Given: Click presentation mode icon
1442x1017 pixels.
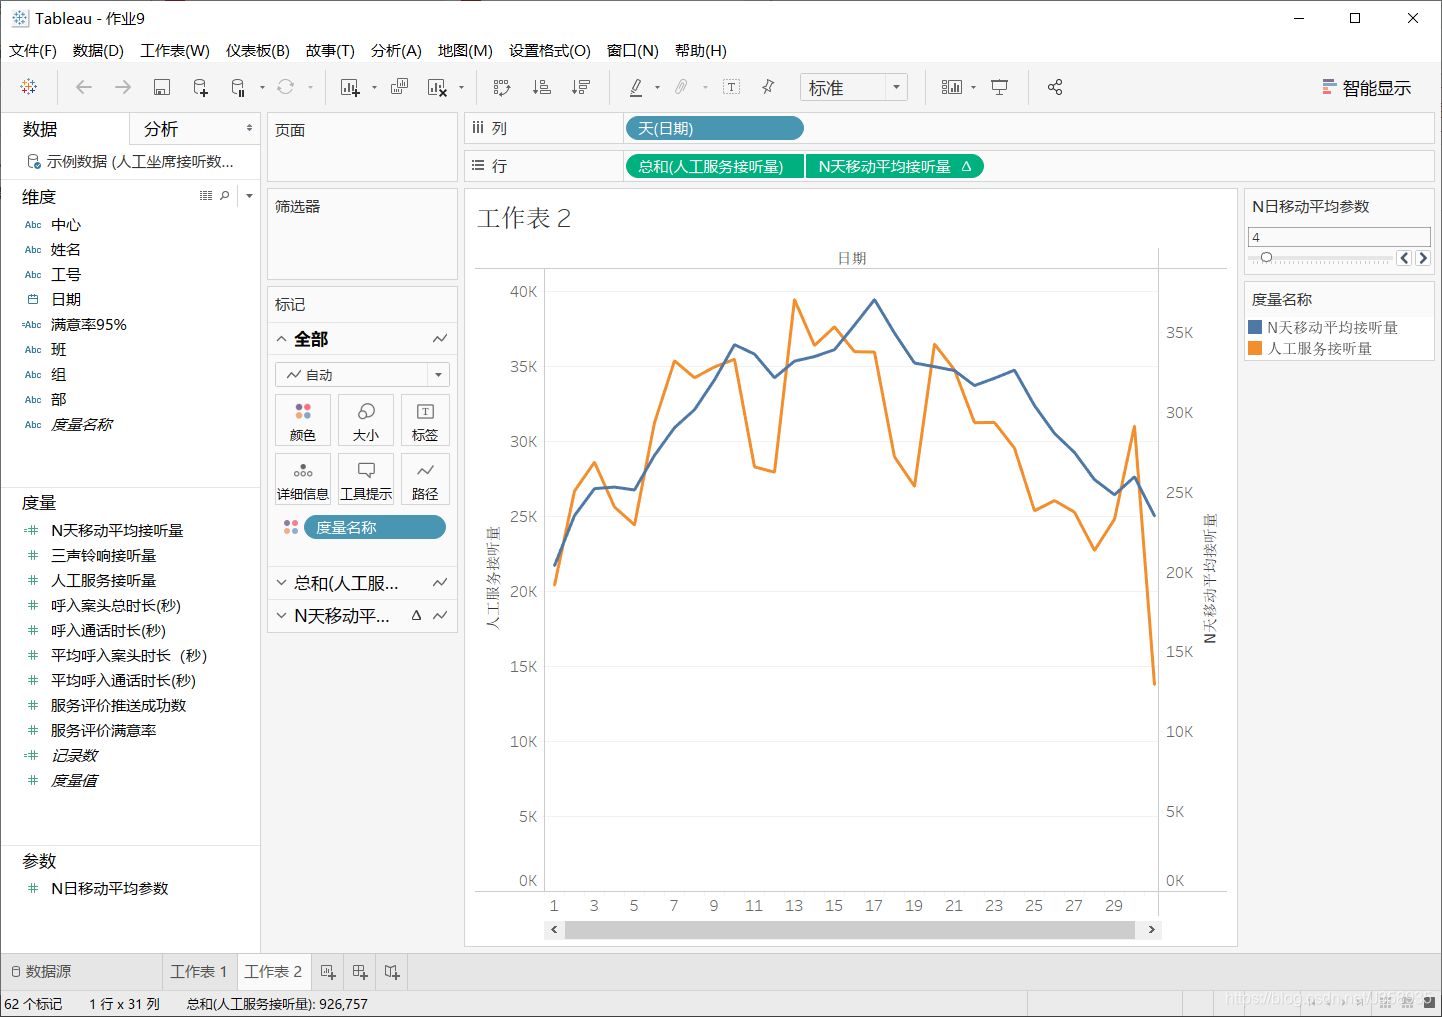Looking at the screenshot, I should point(999,87).
